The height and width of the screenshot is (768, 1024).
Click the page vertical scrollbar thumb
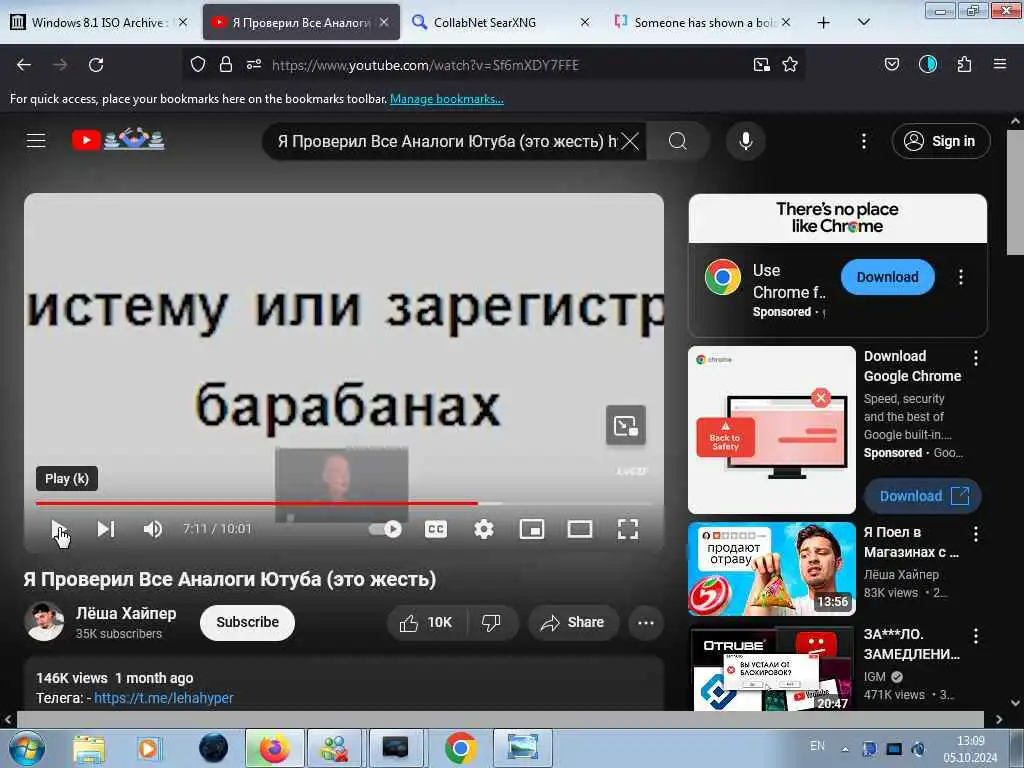coord(1015,192)
